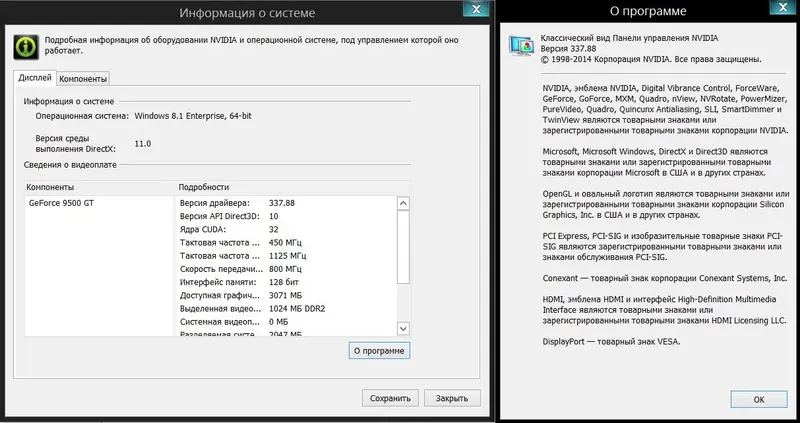Select the Версия драйвера row

tap(288, 203)
